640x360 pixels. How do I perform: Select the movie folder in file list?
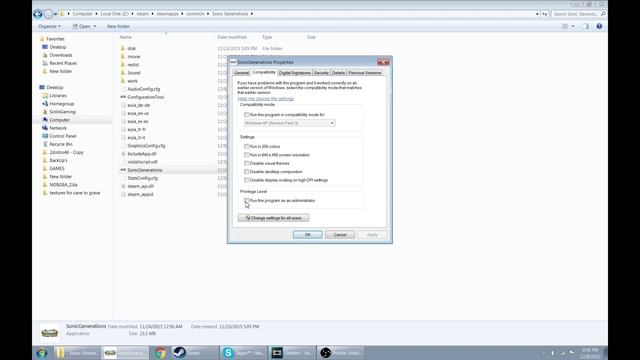(x=133, y=57)
